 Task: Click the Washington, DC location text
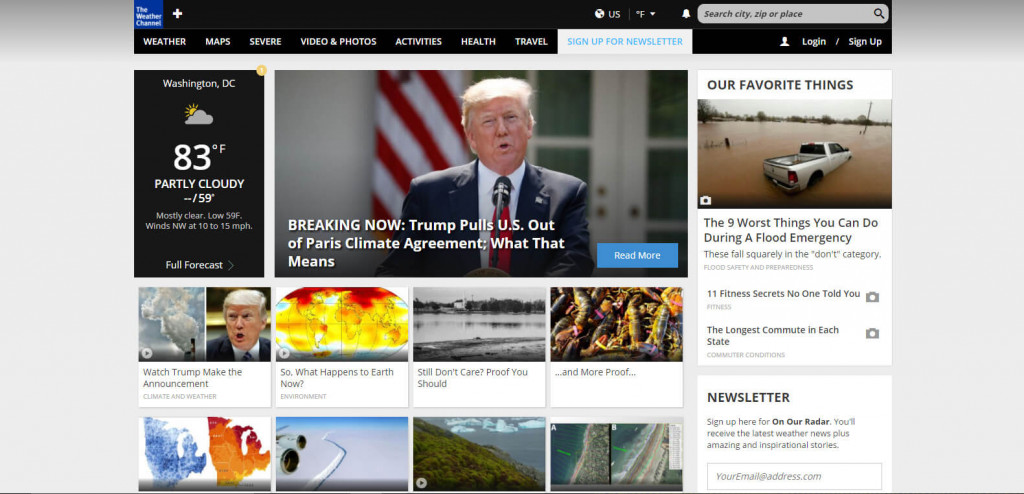click(199, 84)
